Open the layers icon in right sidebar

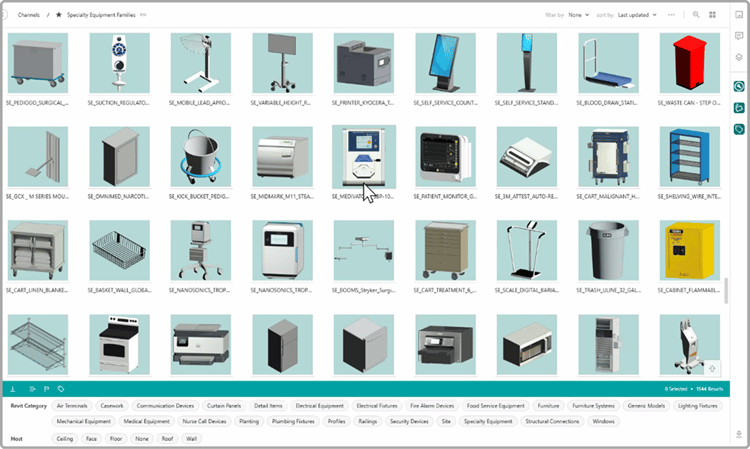(739, 57)
